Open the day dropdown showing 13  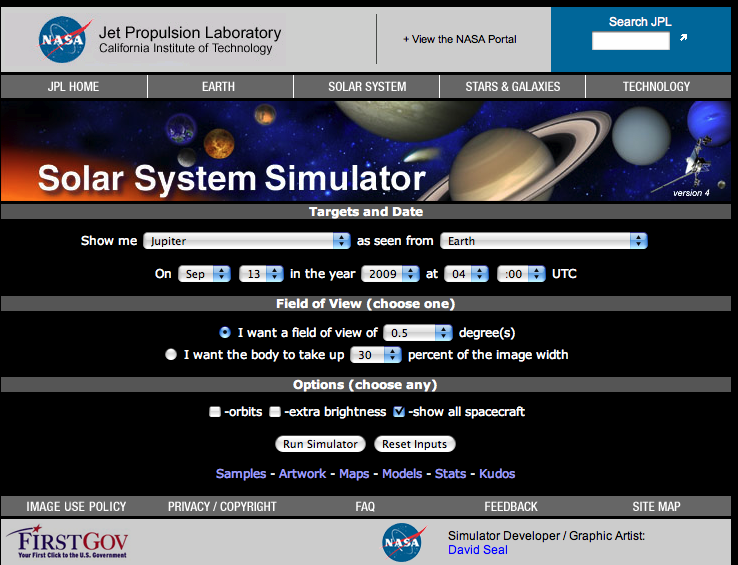[x=261, y=274]
